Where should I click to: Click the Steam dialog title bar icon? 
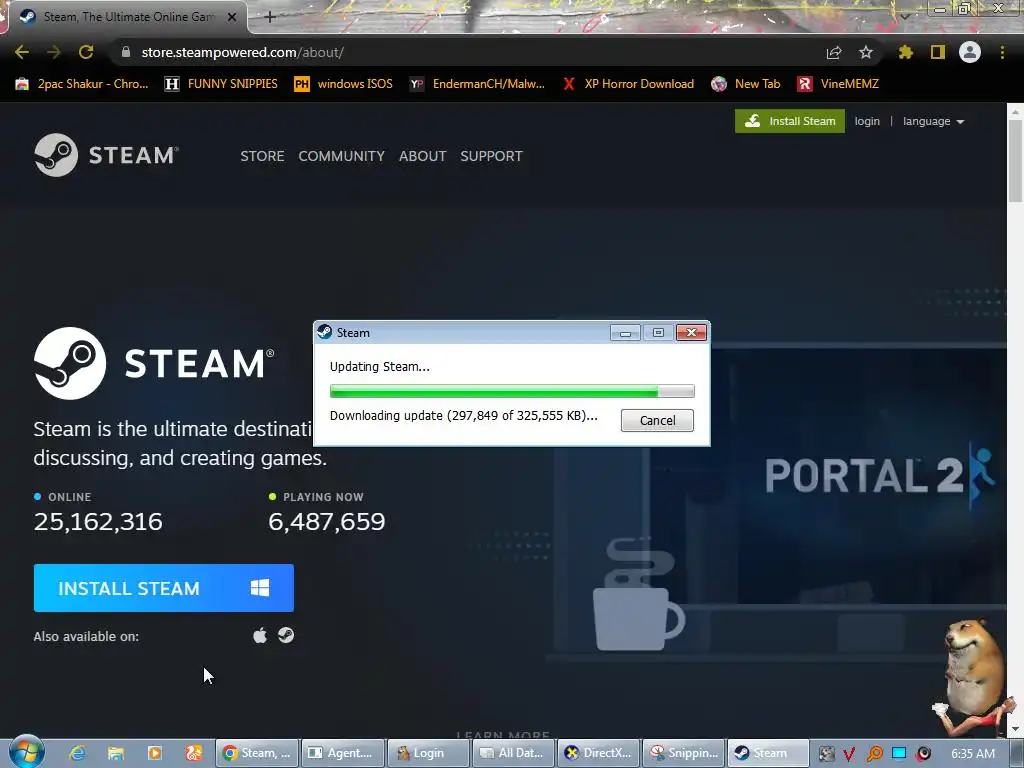coord(325,332)
